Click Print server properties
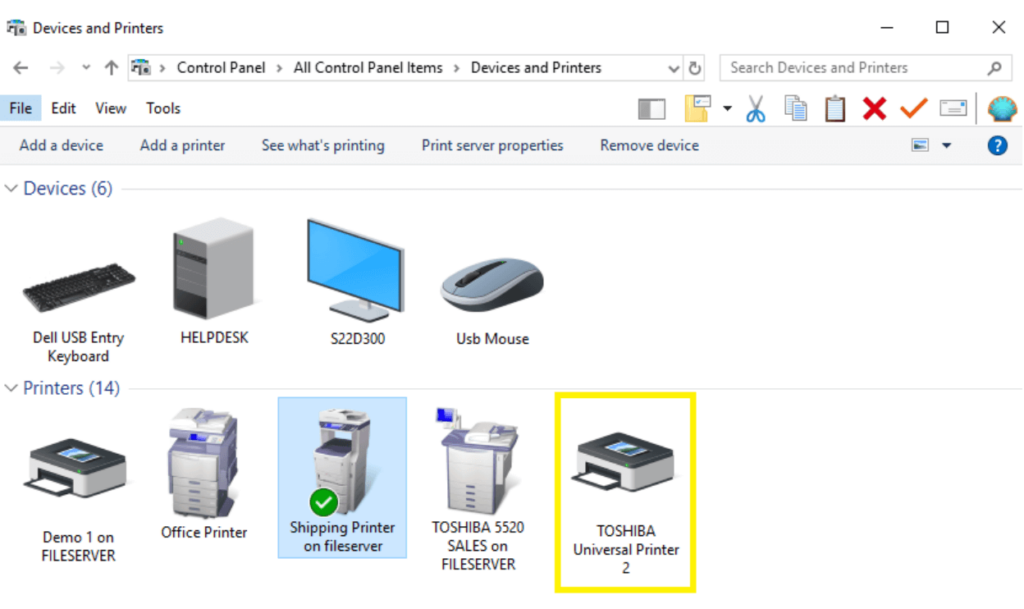Image resolution: width=1024 pixels, height=609 pixels. click(x=492, y=146)
